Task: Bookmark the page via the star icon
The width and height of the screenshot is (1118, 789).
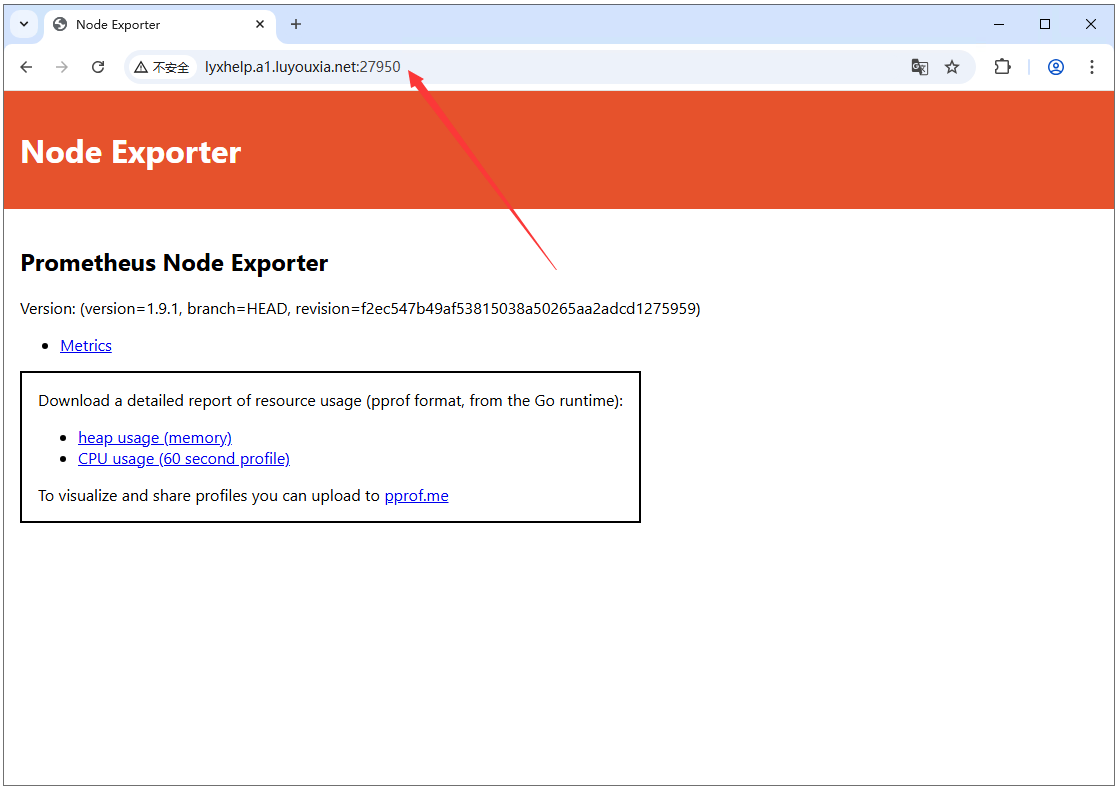Action: [952, 67]
